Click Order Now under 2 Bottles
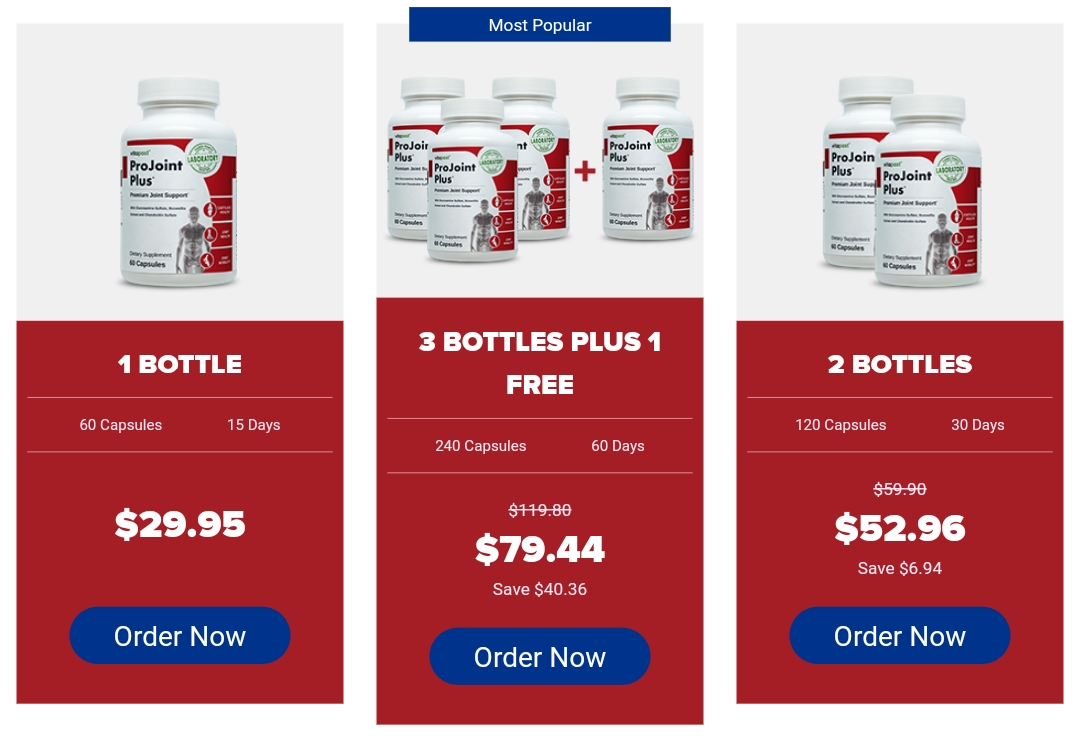 (900, 635)
